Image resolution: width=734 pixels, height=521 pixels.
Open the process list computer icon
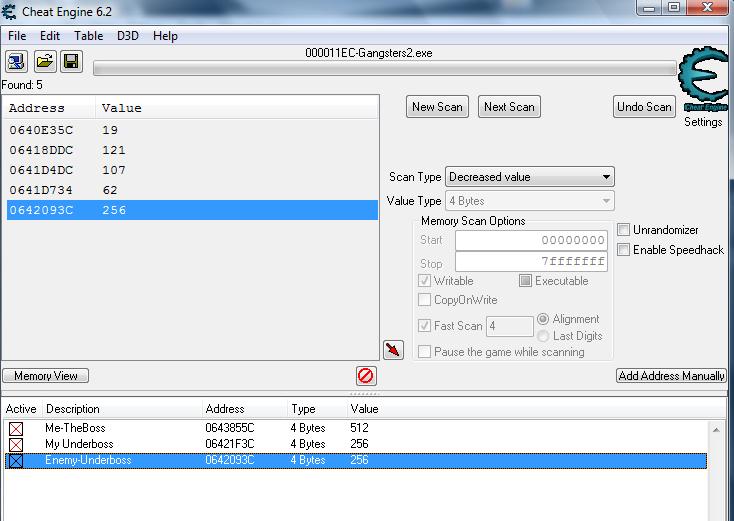16,61
